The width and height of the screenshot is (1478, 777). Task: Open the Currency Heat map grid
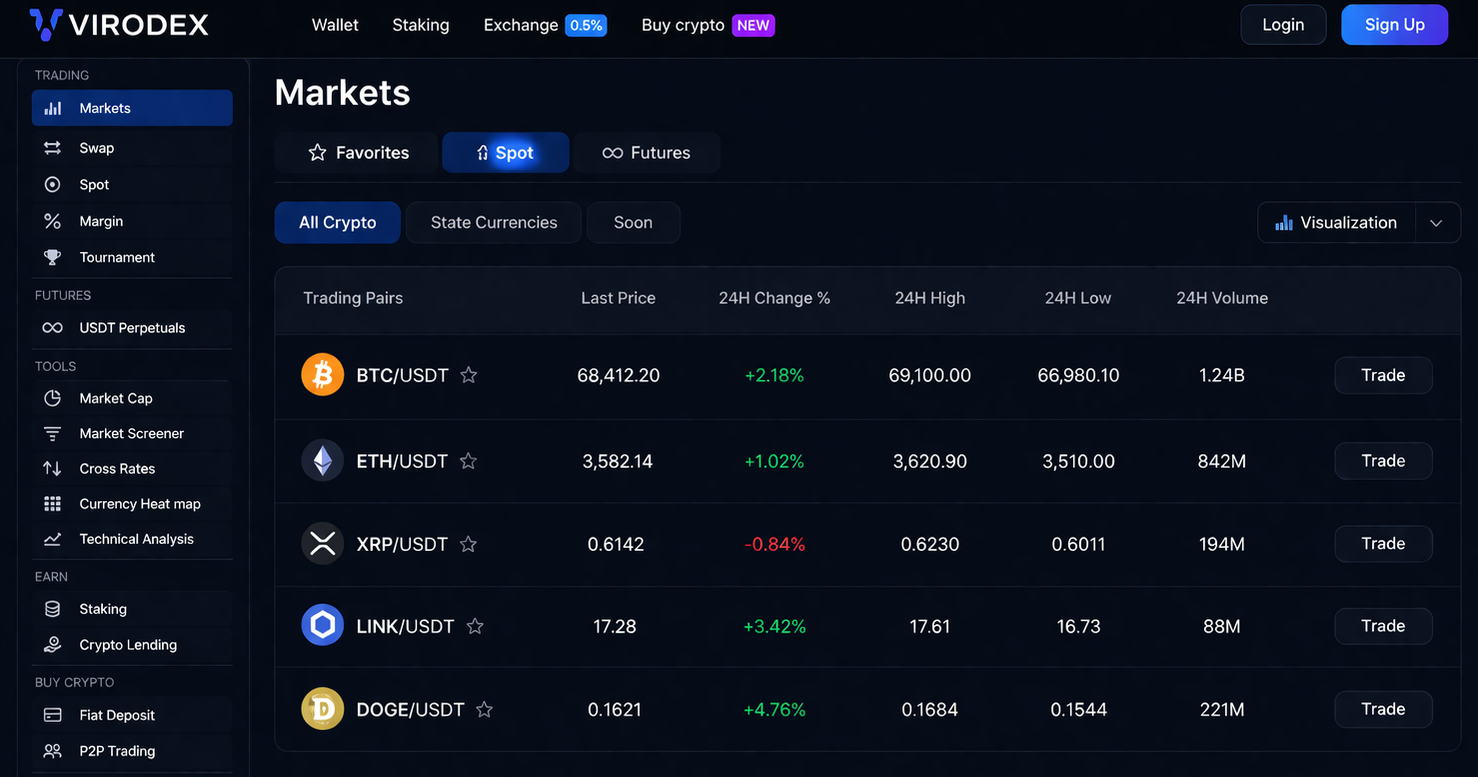(52, 504)
